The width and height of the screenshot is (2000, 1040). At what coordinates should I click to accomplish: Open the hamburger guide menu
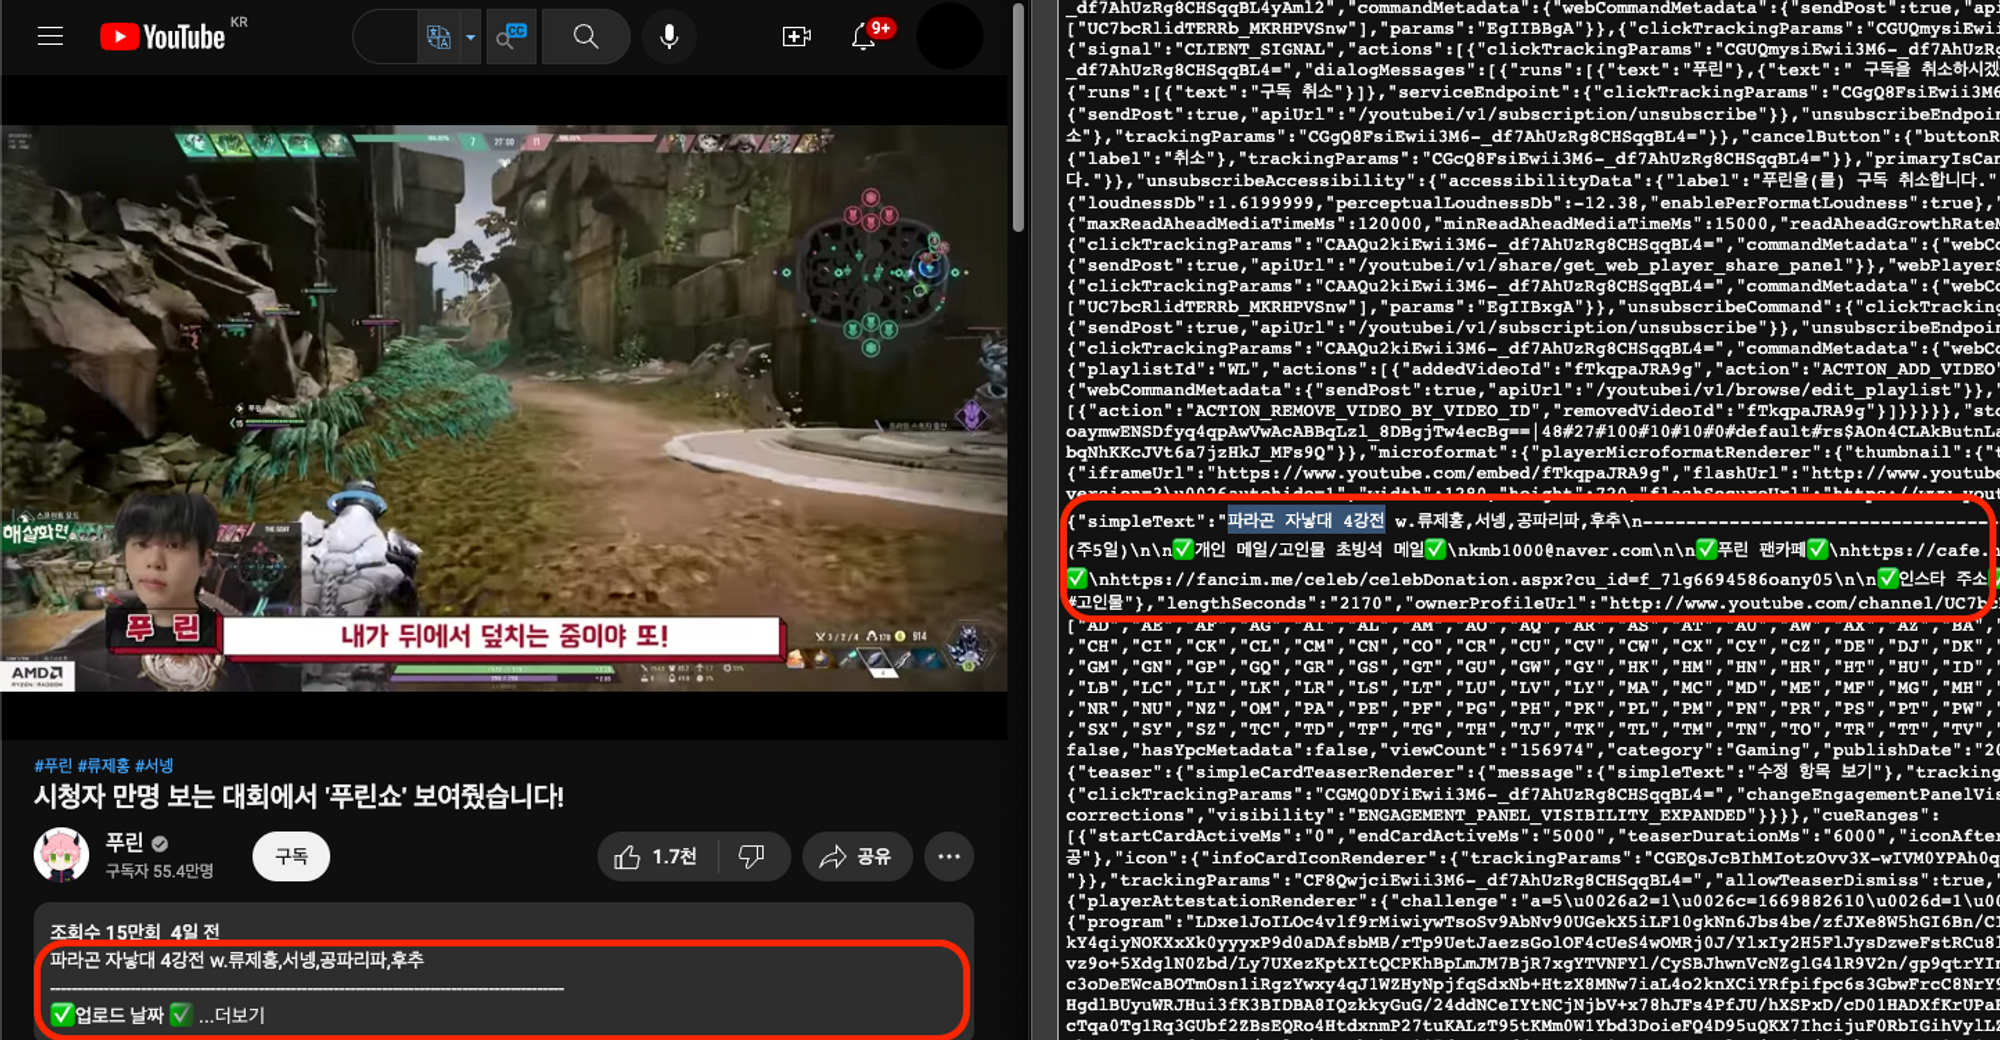click(x=50, y=37)
